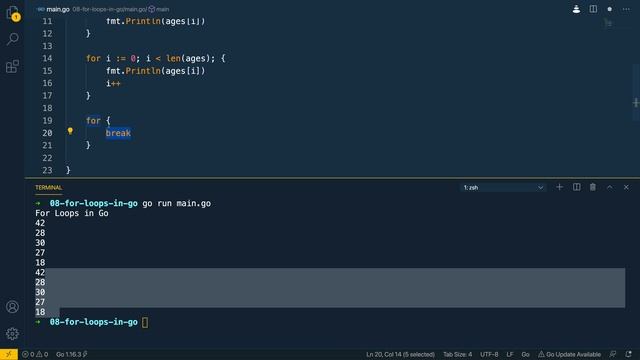The width and height of the screenshot is (640, 360).
Task: Click fmt.Println(ages[i]) on line 15
Action: tap(156, 71)
